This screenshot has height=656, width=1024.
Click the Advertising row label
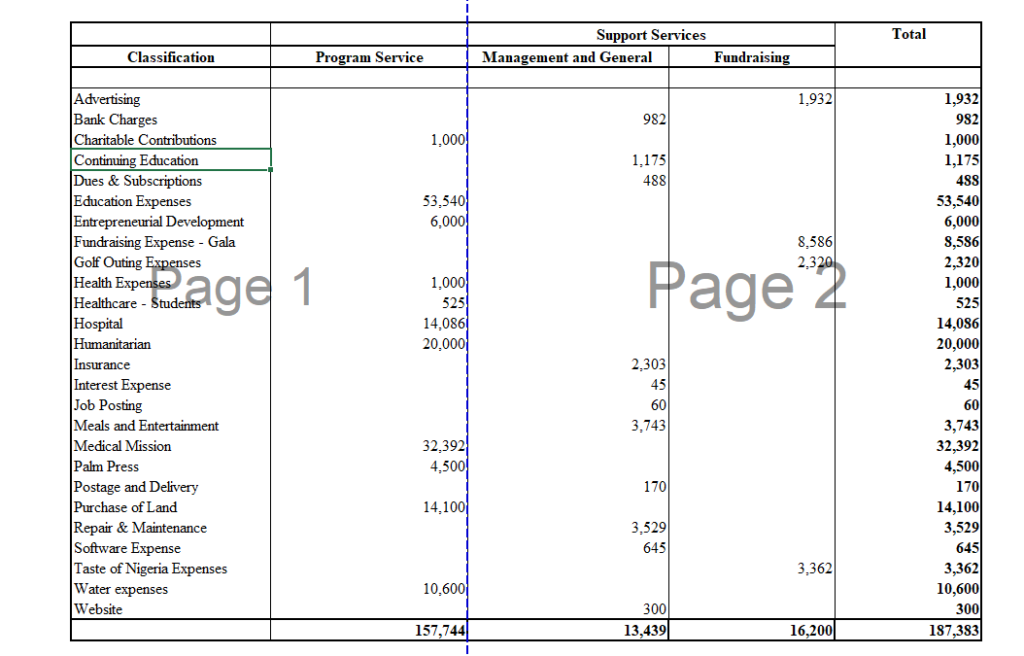170,99
